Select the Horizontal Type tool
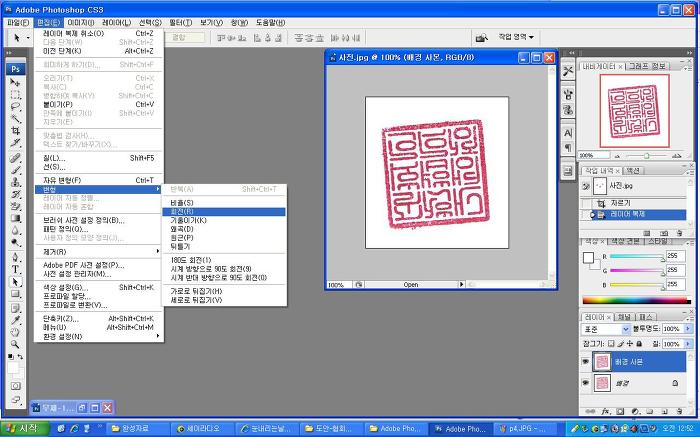 point(15,270)
